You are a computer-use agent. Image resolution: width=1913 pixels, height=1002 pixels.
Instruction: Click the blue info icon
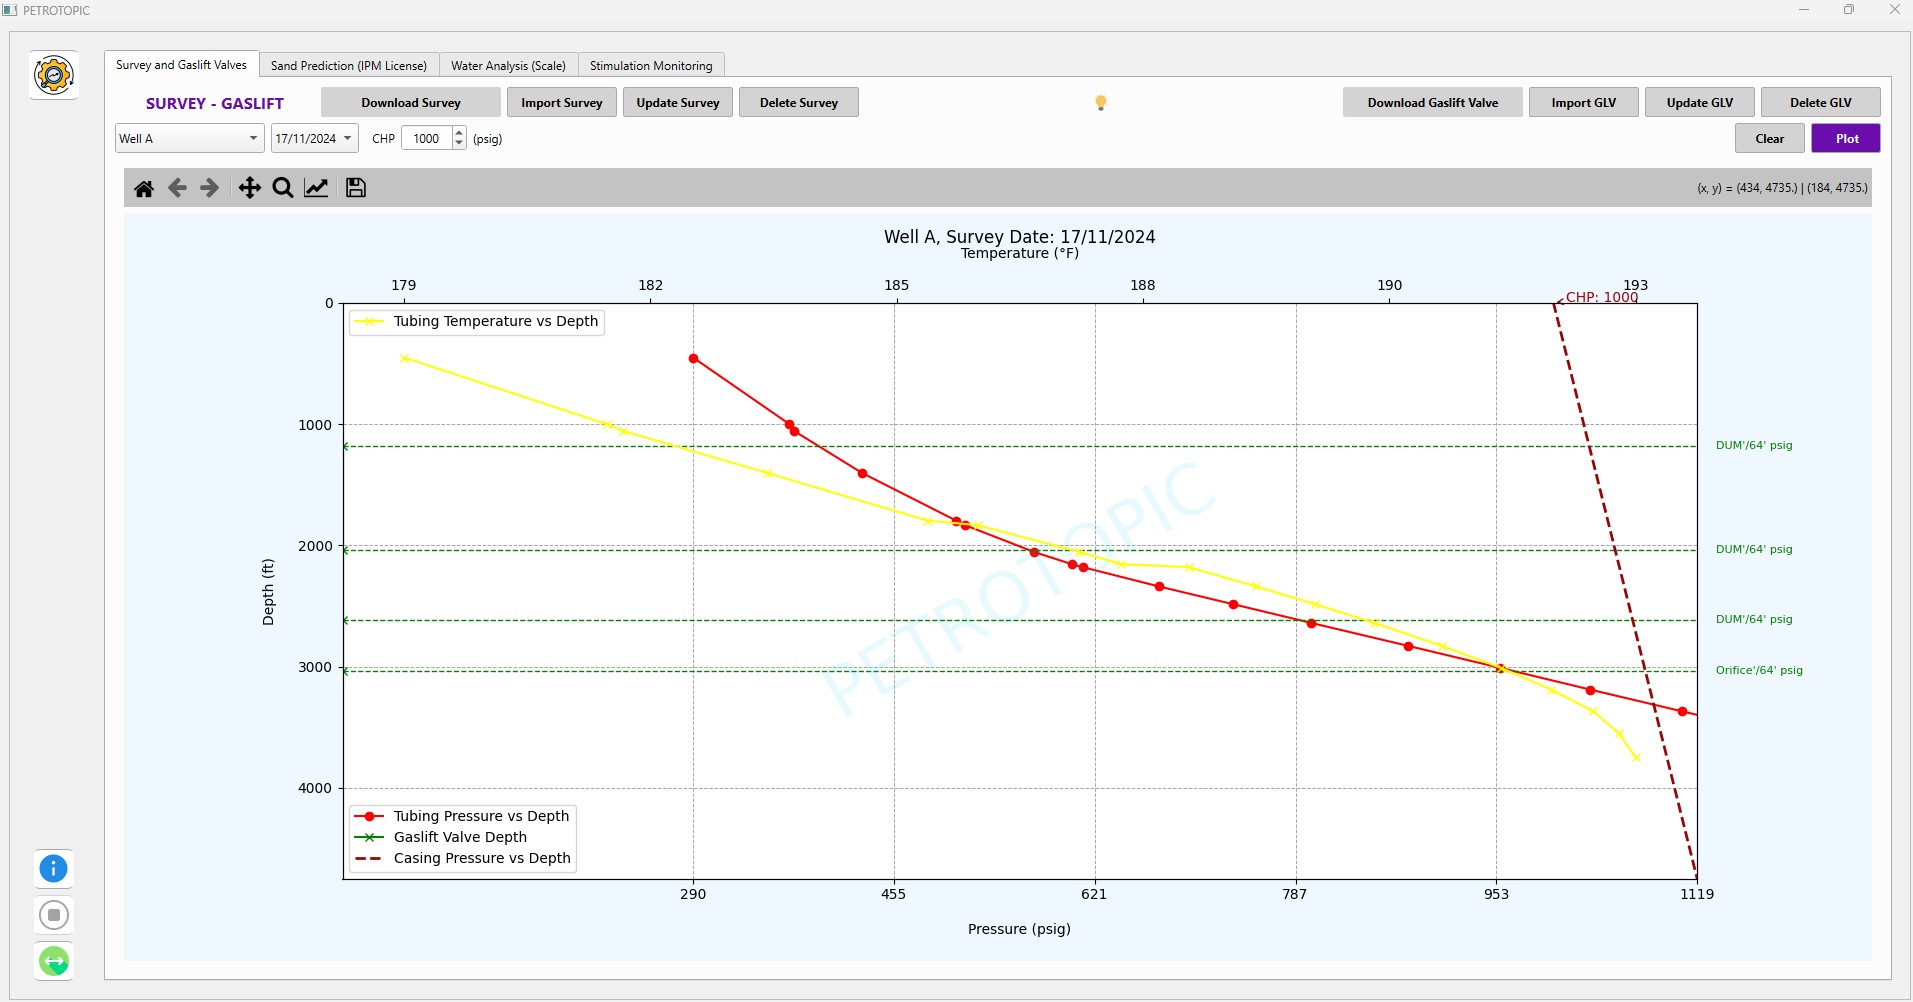pyautogui.click(x=54, y=868)
